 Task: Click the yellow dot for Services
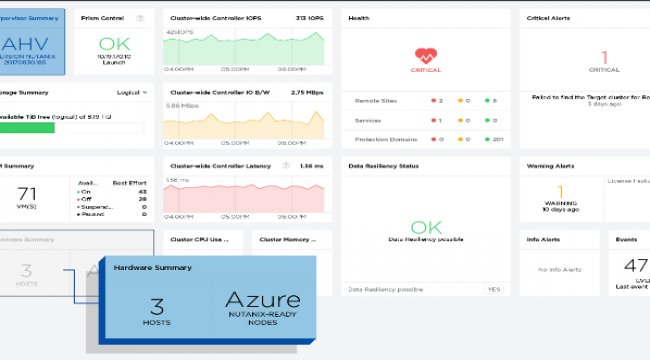[460, 120]
